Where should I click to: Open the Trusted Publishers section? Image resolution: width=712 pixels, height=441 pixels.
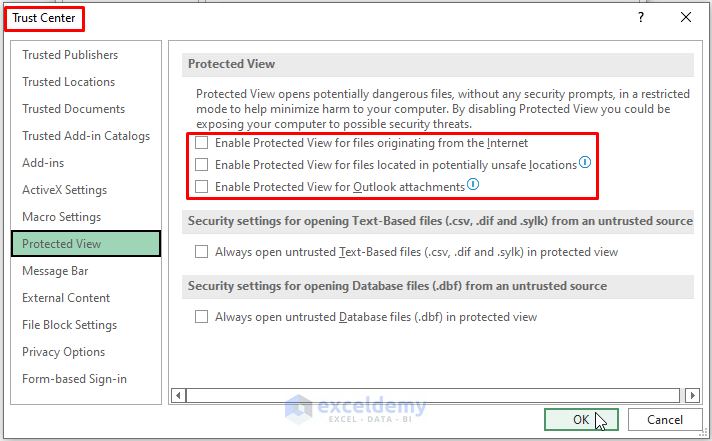pyautogui.click(x=70, y=55)
